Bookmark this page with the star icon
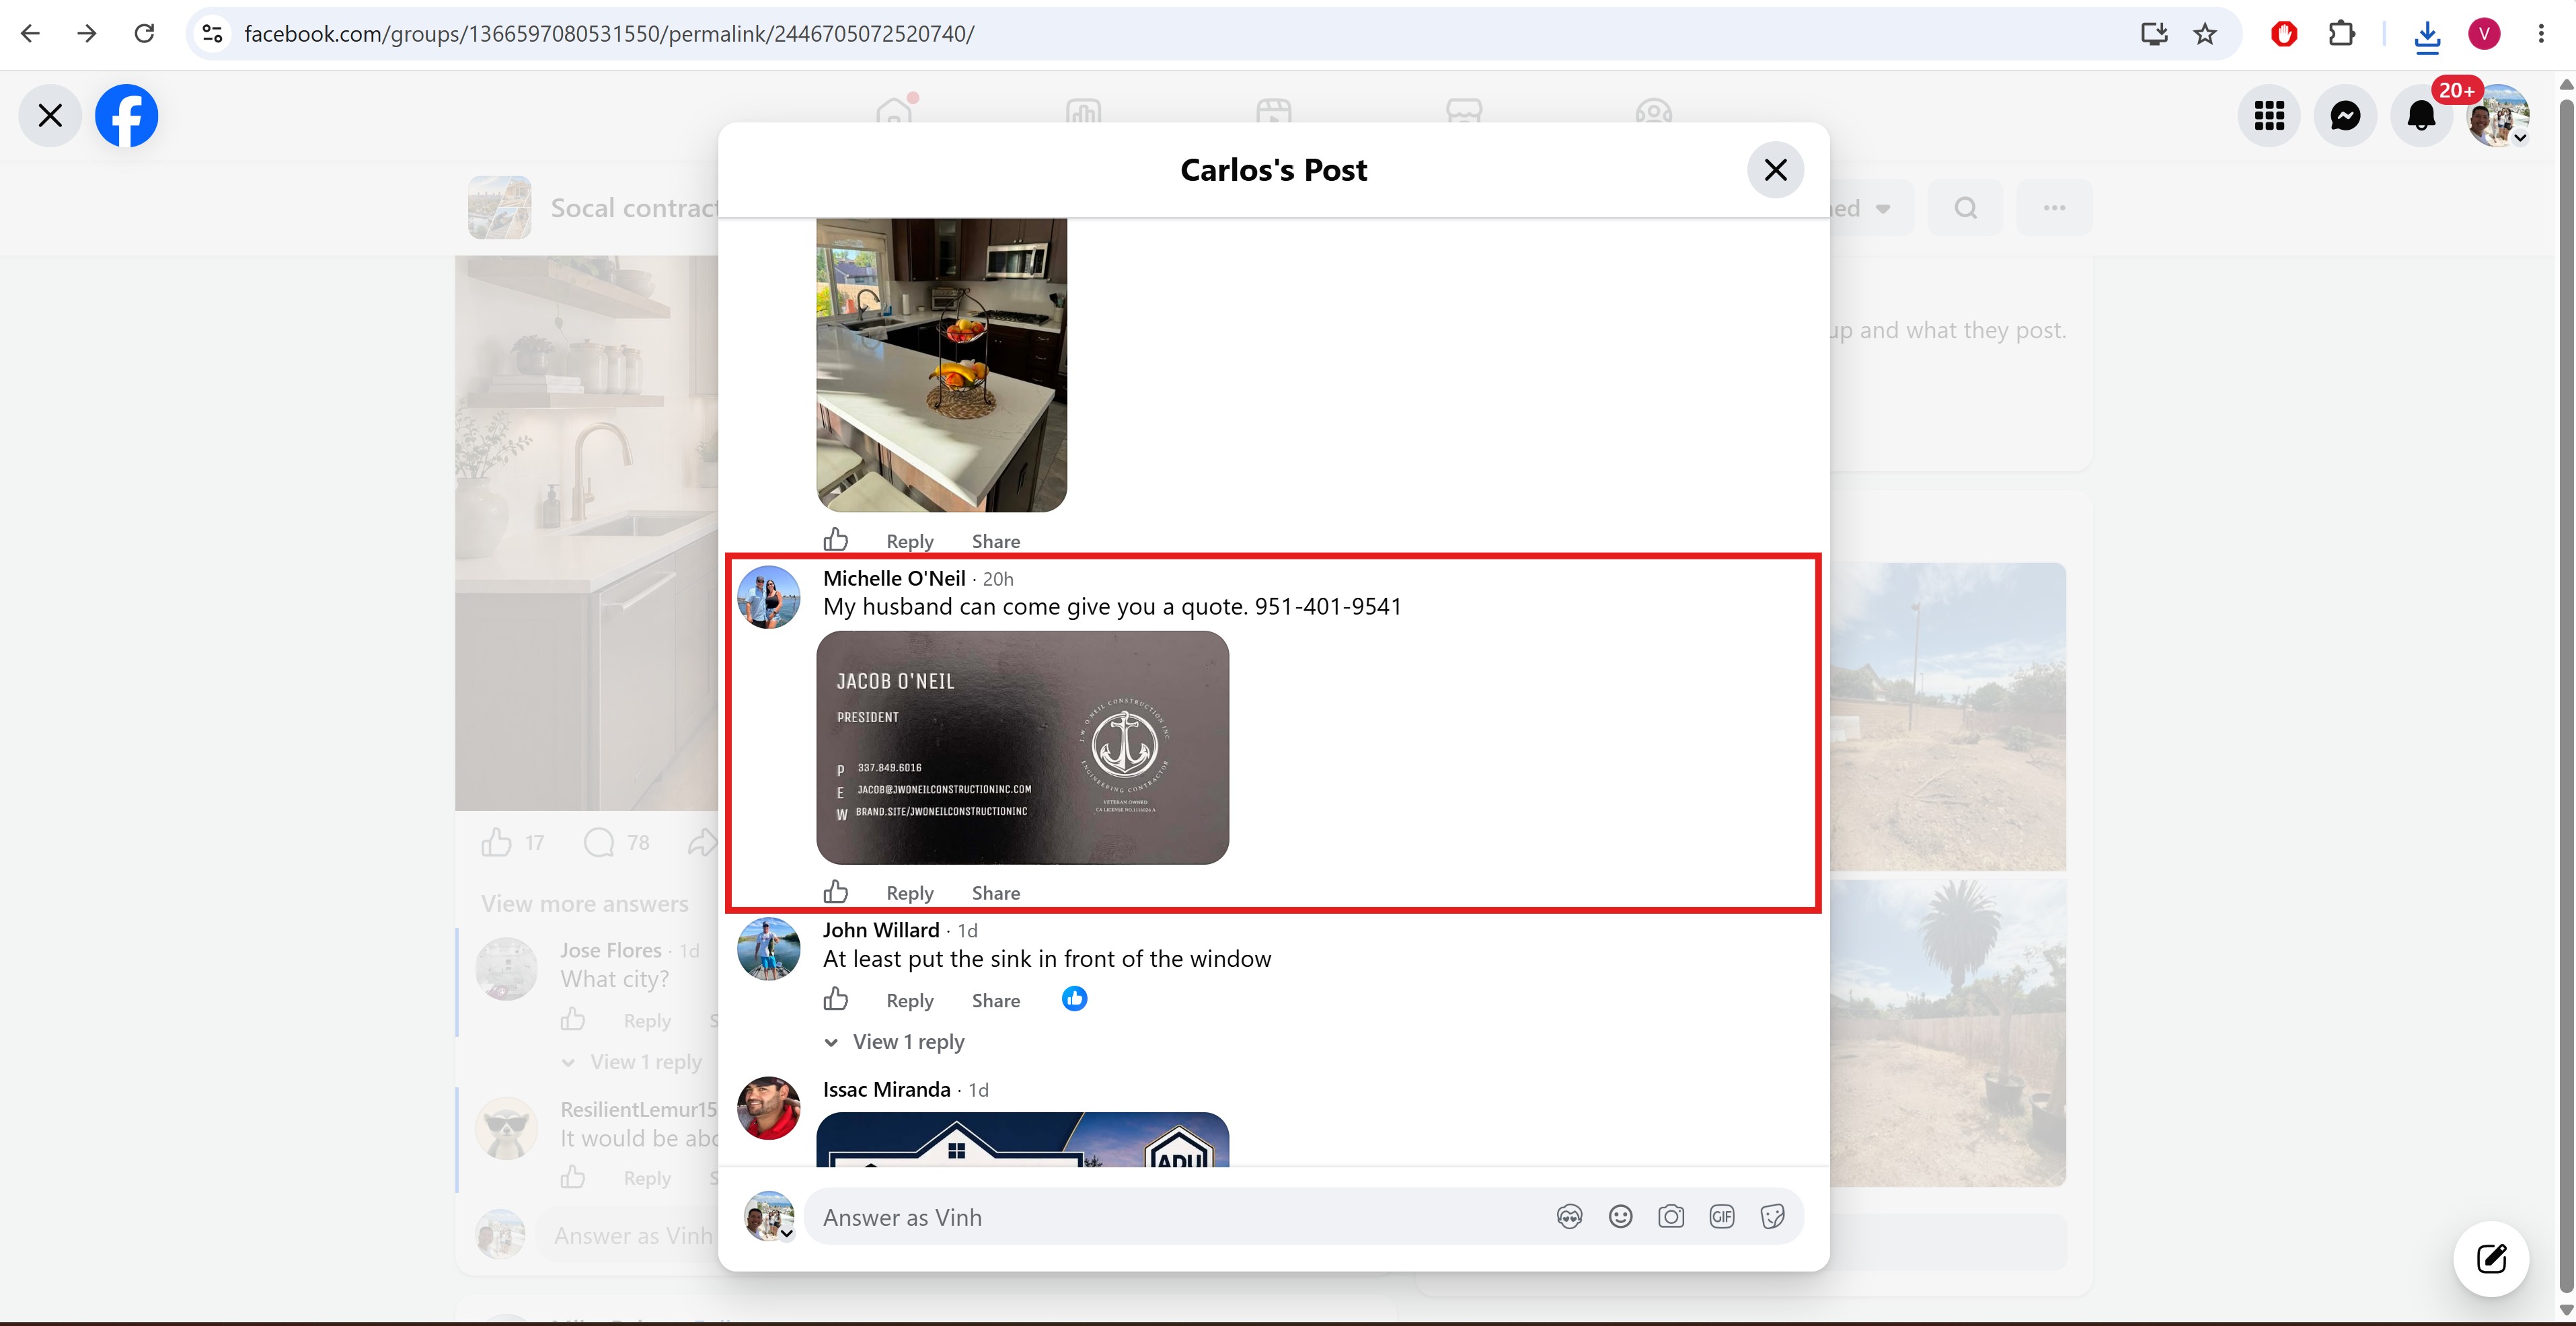Viewport: 2576px width, 1326px height. (x=2205, y=34)
